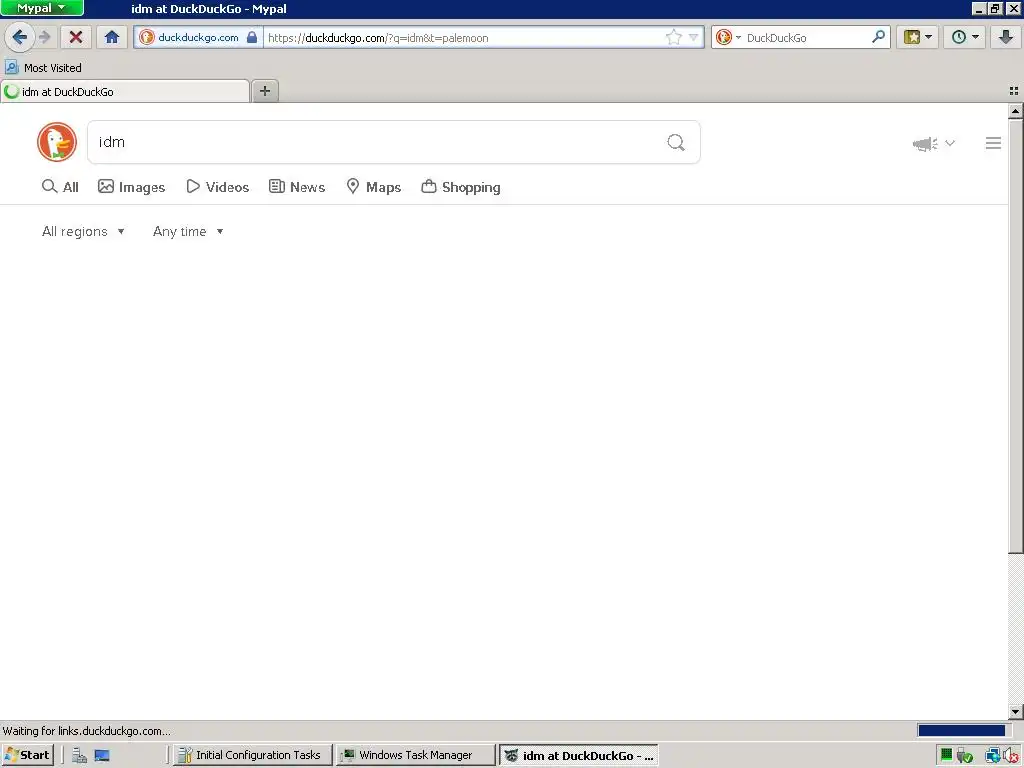Click the toolbar search magnifier icon
This screenshot has width=1024, height=768.
click(878, 37)
